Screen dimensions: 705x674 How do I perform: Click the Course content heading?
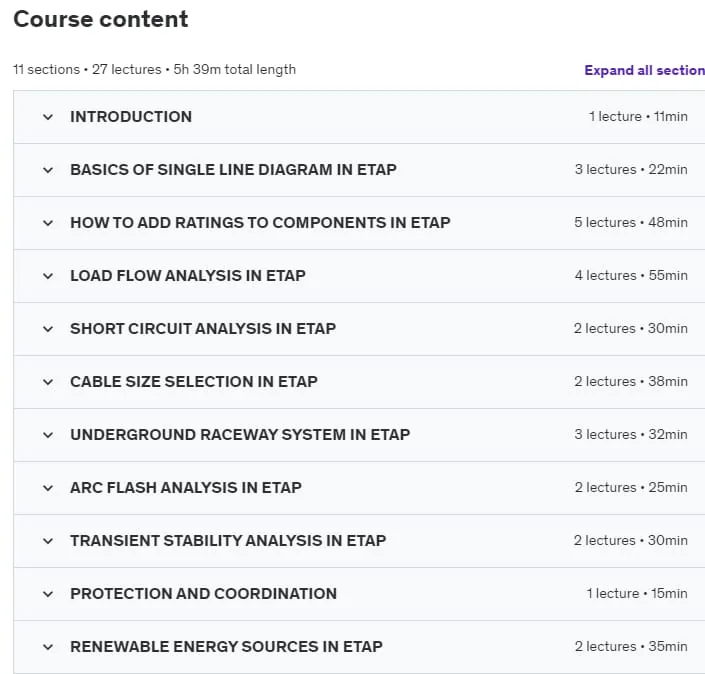click(101, 19)
